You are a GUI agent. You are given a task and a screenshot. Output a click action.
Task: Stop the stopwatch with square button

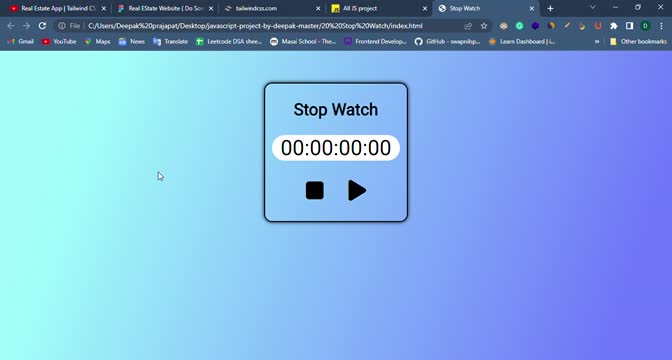pyautogui.click(x=315, y=190)
